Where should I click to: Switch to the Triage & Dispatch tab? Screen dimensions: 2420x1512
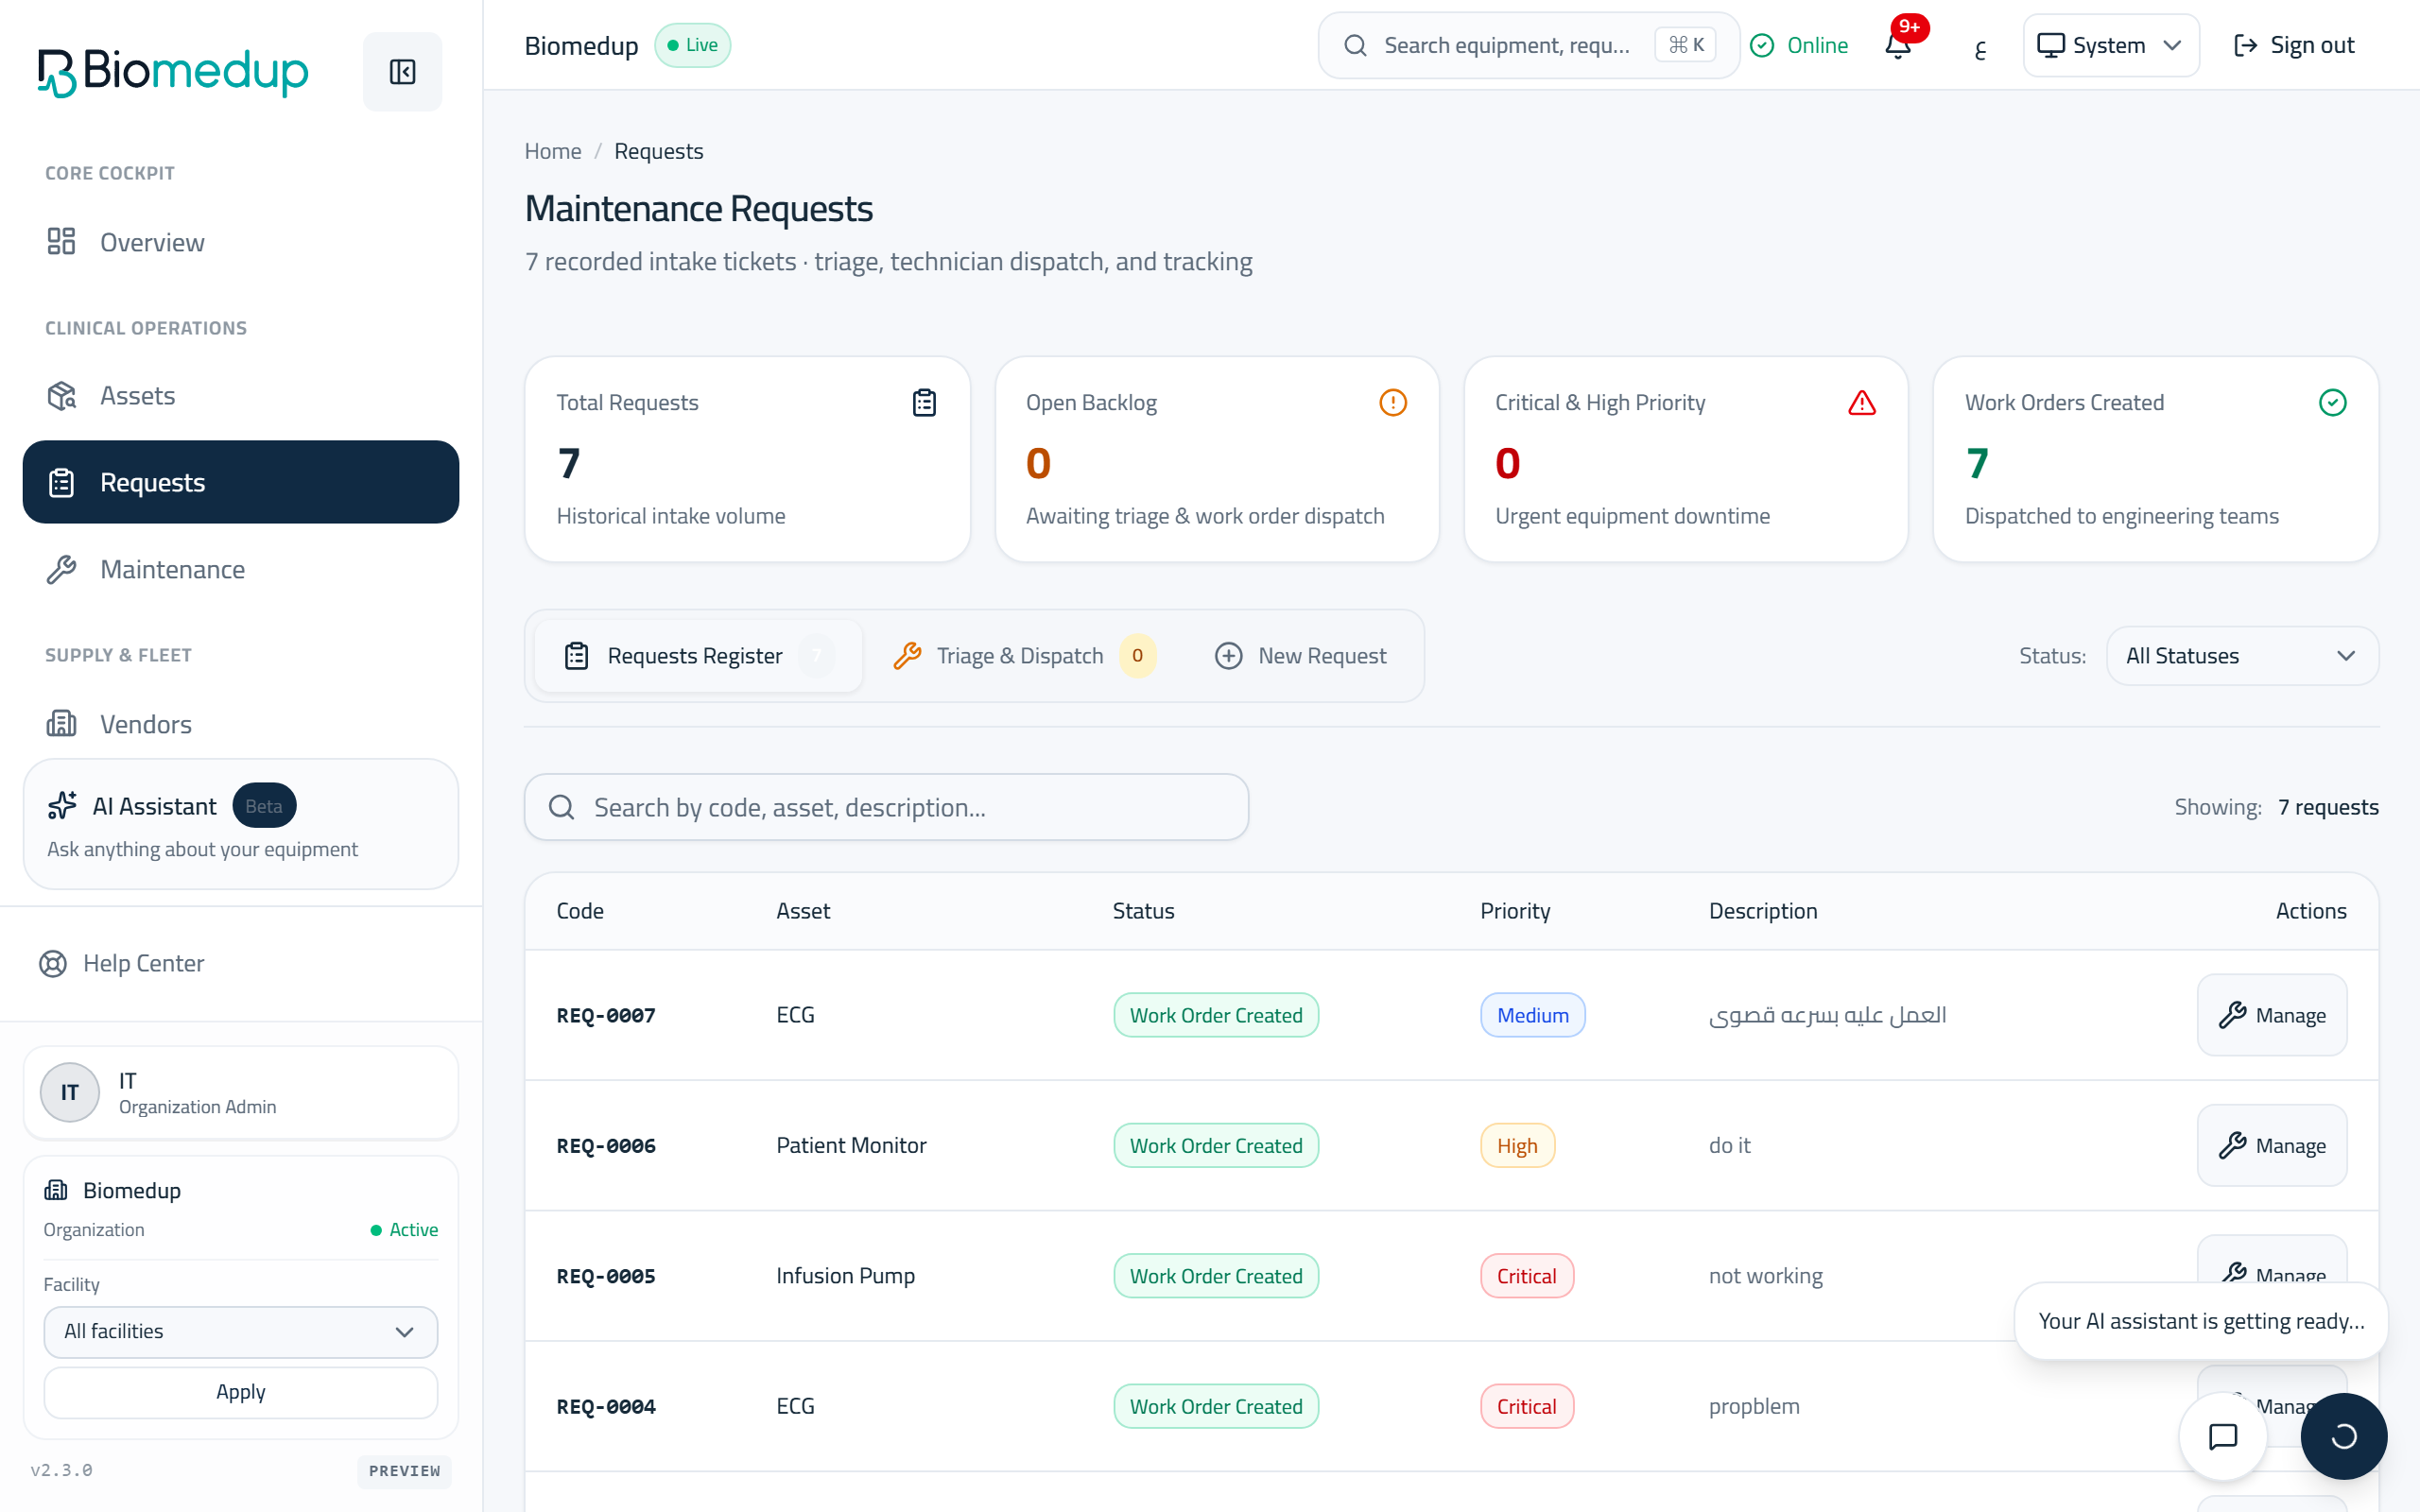[1024, 656]
